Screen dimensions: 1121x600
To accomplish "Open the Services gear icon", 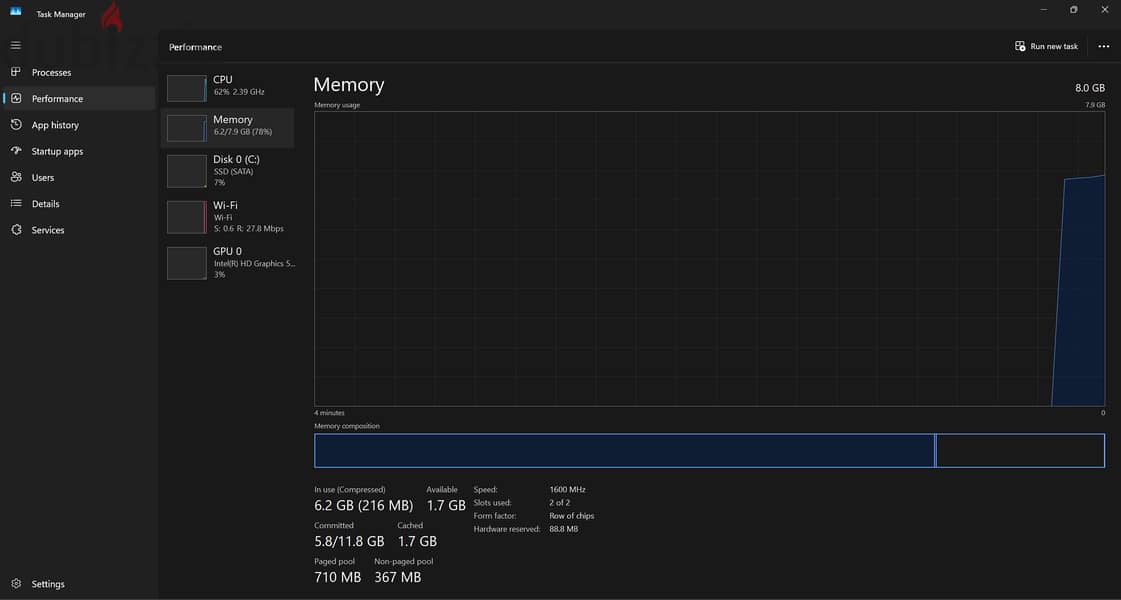I will click(16, 230).
